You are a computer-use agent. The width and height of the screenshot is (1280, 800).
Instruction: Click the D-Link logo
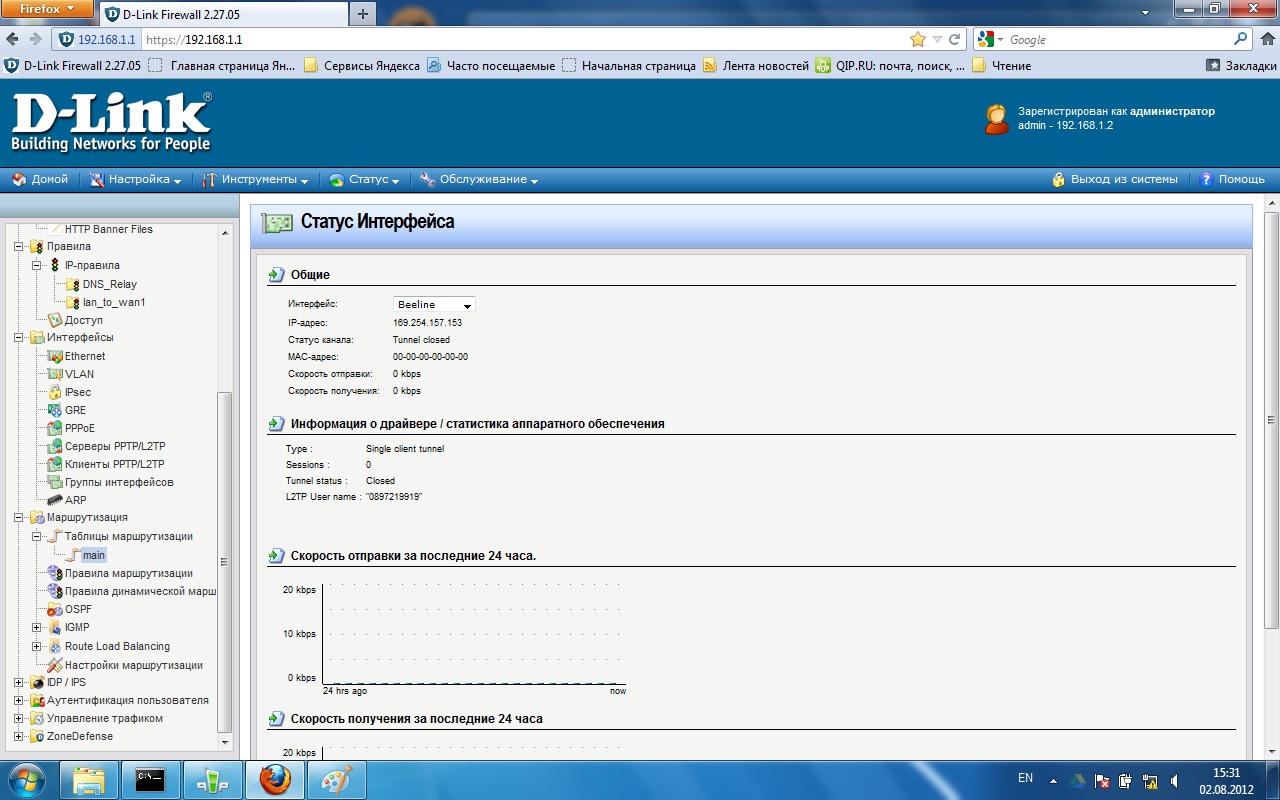(111, 122)
